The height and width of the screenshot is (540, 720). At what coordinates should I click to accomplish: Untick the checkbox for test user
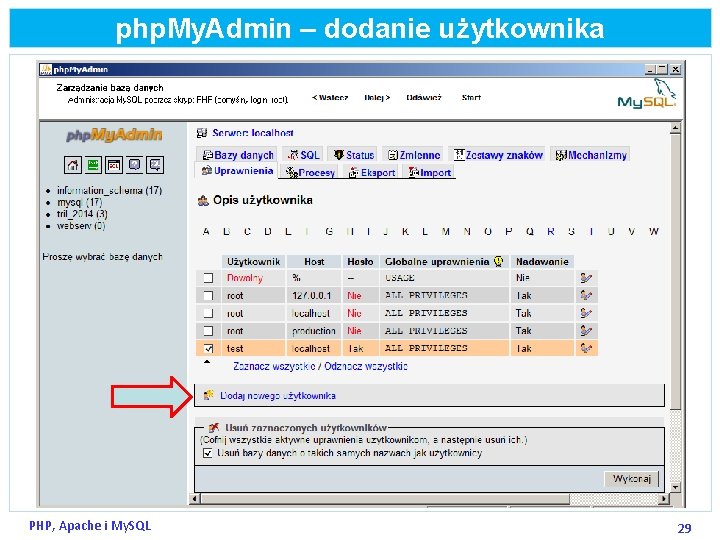coord(208,349)
